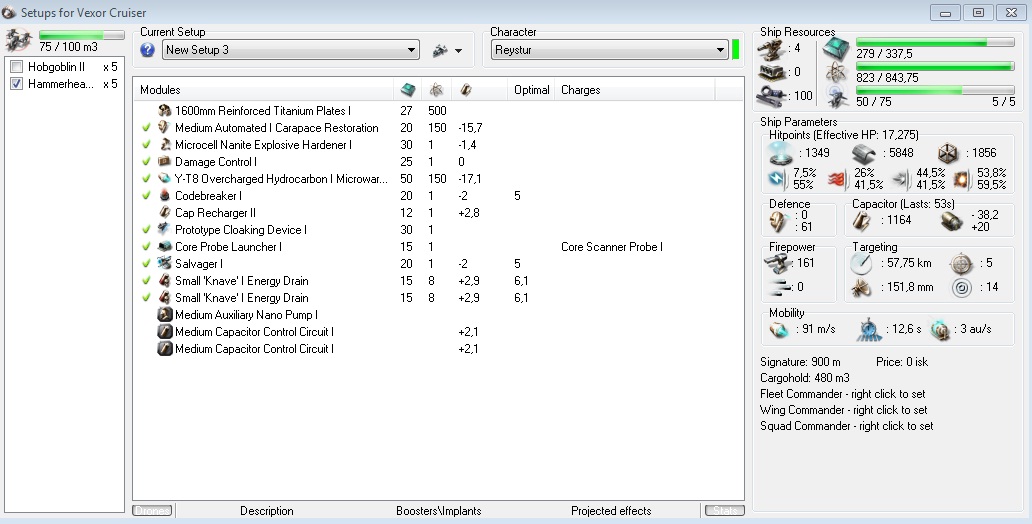This screenshot has height=524, width=1032.
Task: Select the Core Scanner Probe I charge
Action: tap(611, 247)
